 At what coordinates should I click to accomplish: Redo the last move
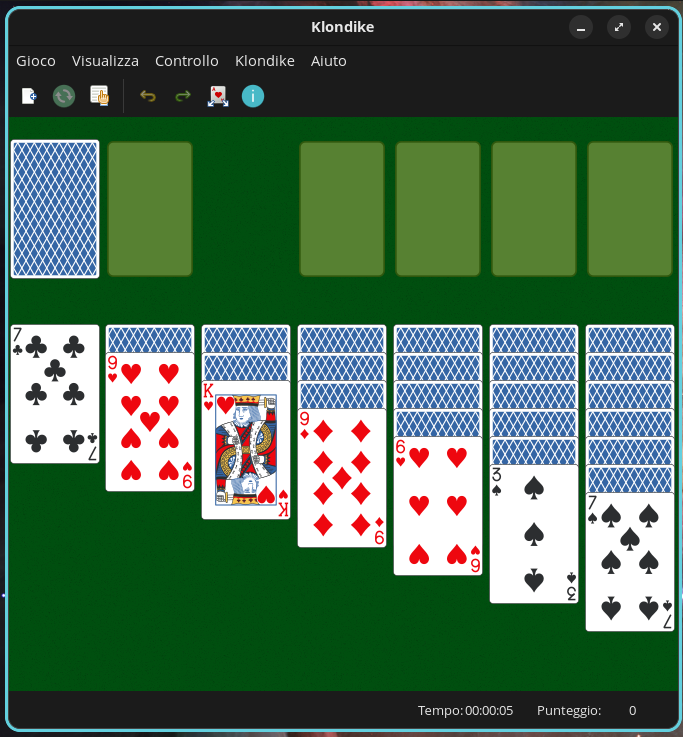click(x=183, y=96)
